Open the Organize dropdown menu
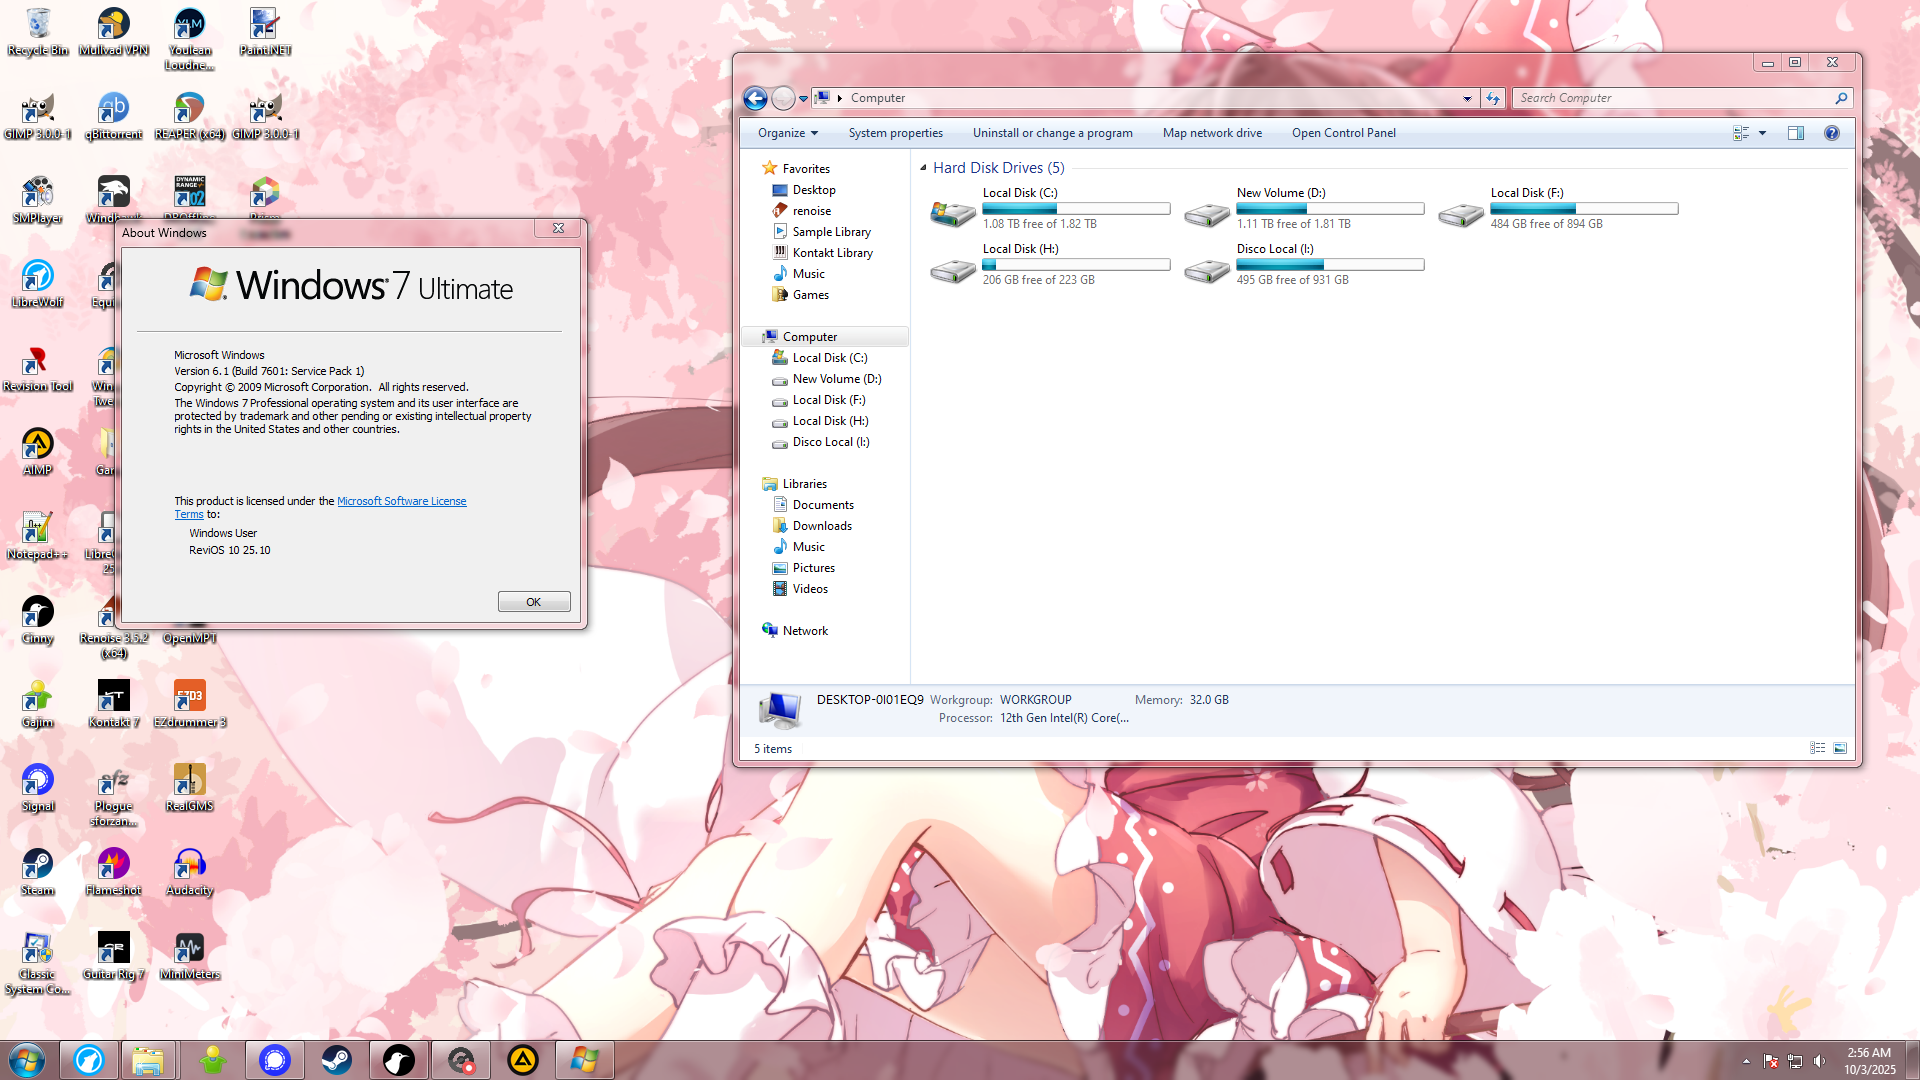1920x1080 pixels. (x=787, y=133)
